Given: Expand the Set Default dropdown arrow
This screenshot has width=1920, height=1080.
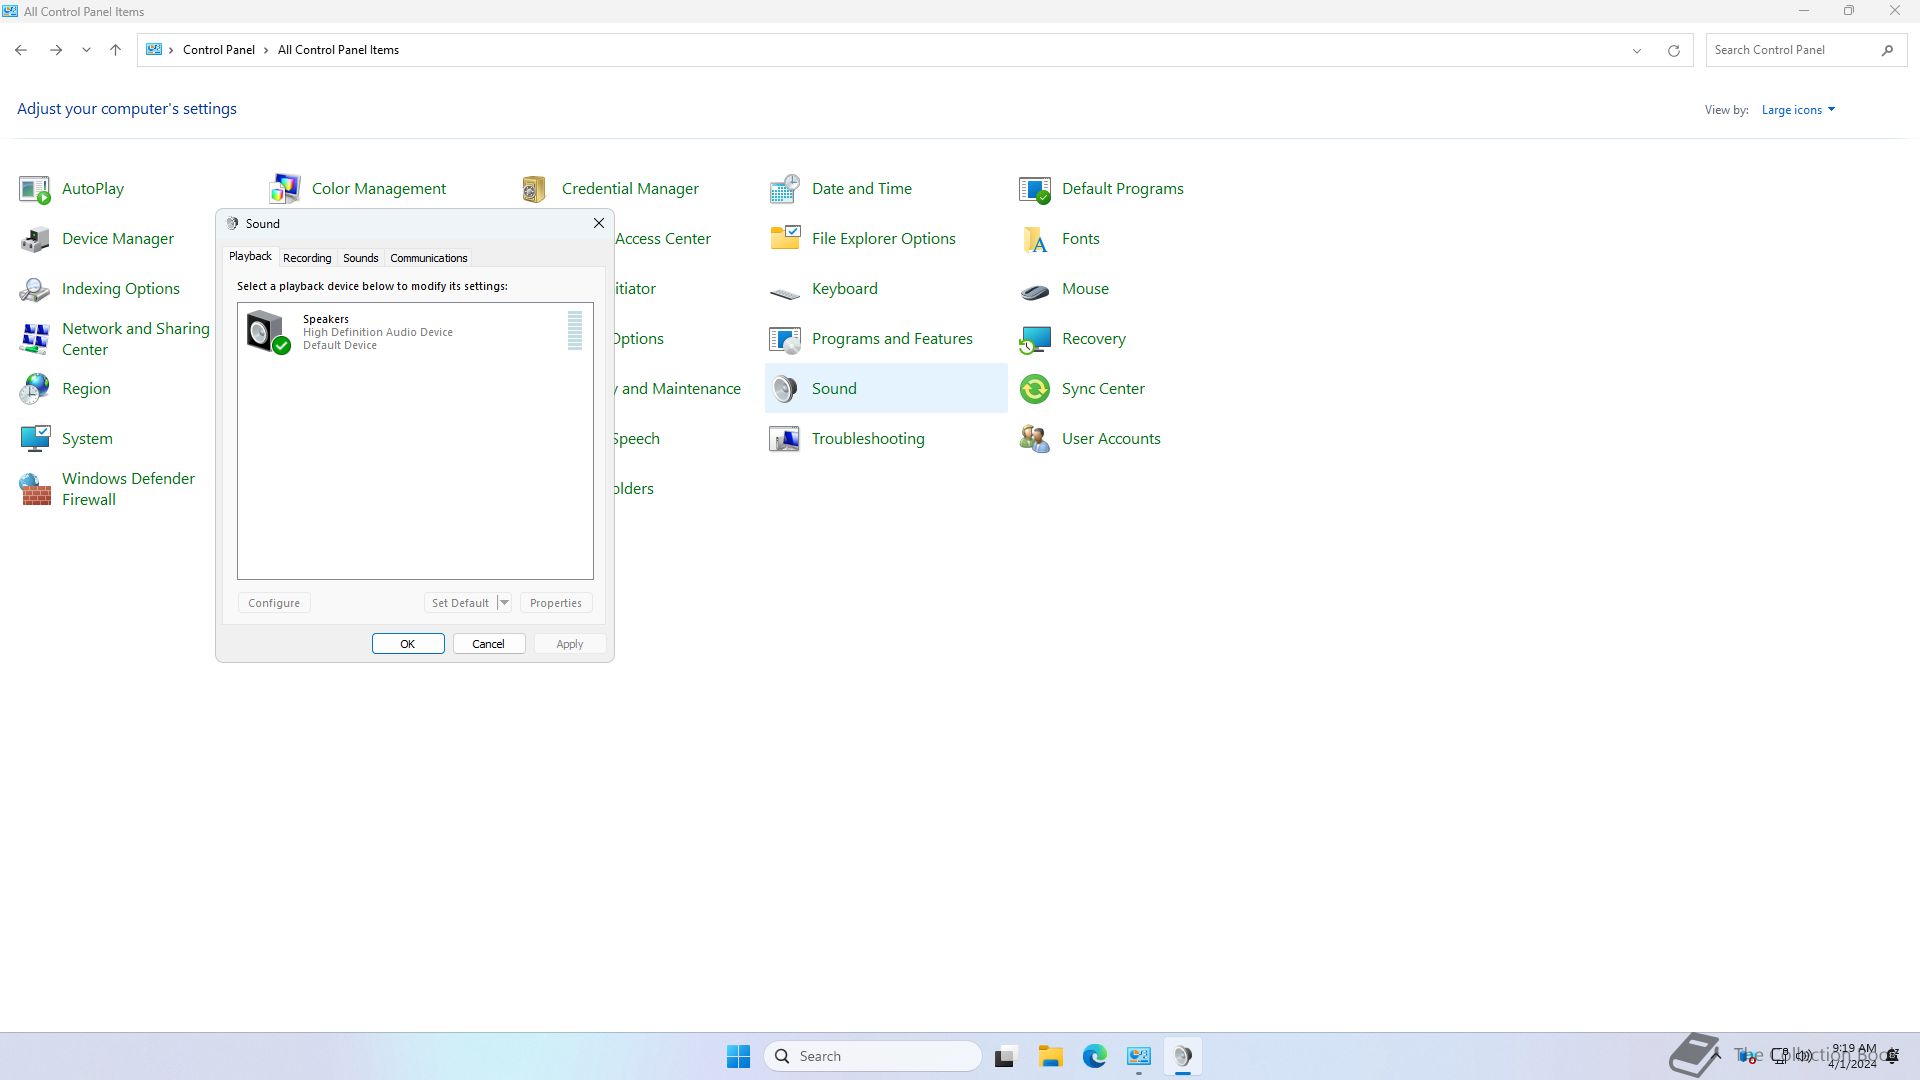Looking at the screenshot, I should [x=504, y=603].
